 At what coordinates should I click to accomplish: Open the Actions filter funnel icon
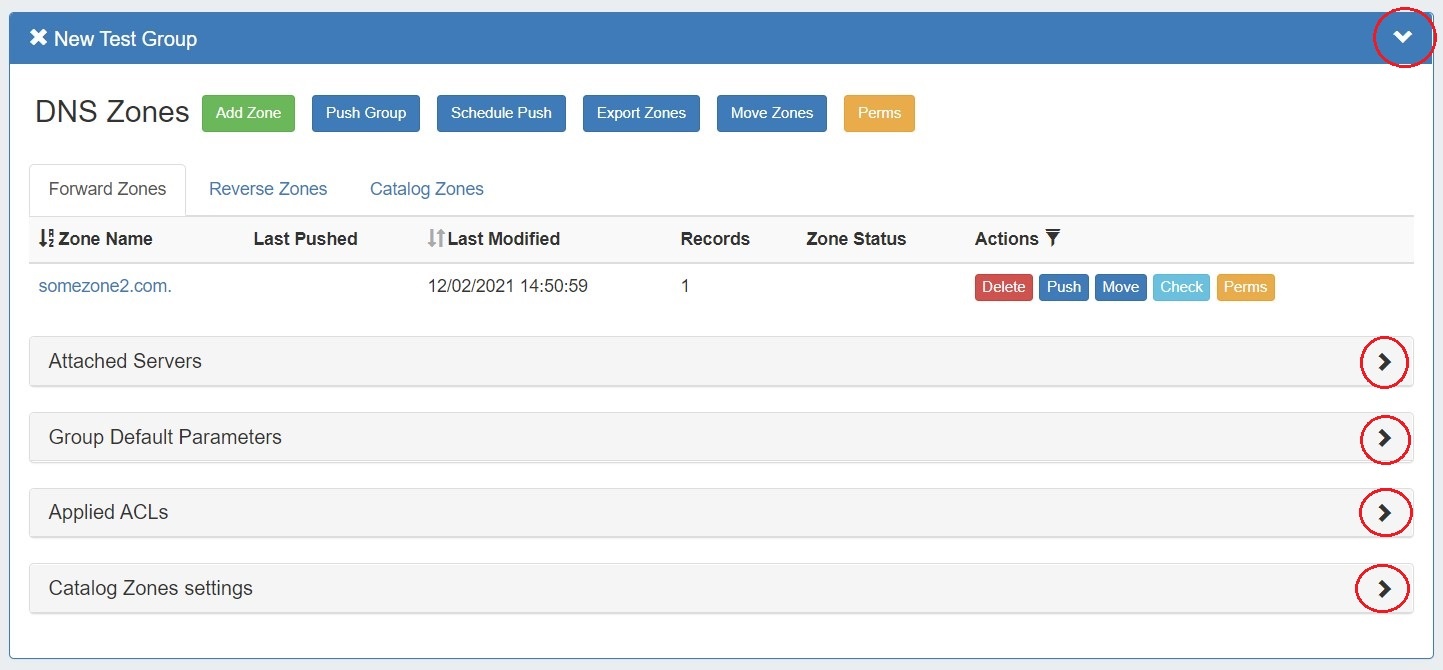(x=1053, y=238)
